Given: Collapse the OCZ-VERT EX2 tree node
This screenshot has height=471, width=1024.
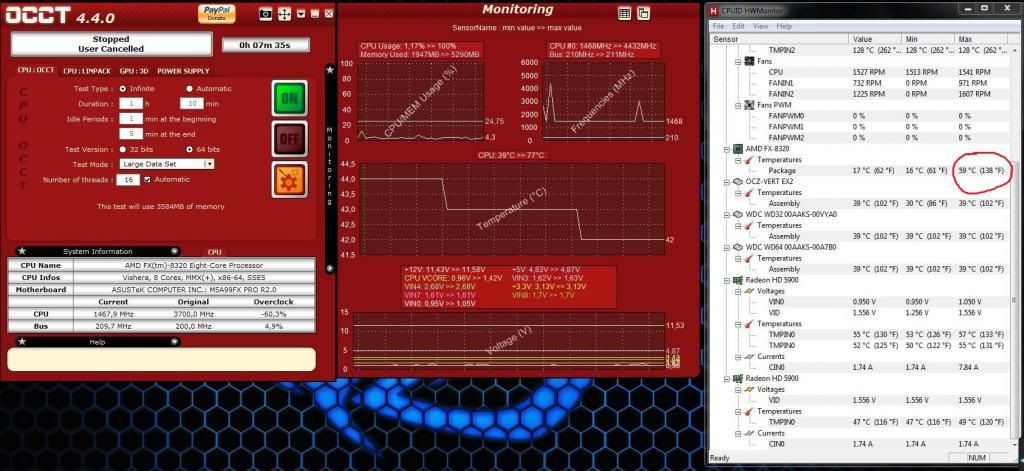Looking at the screenshot, I should coord(728,182).
